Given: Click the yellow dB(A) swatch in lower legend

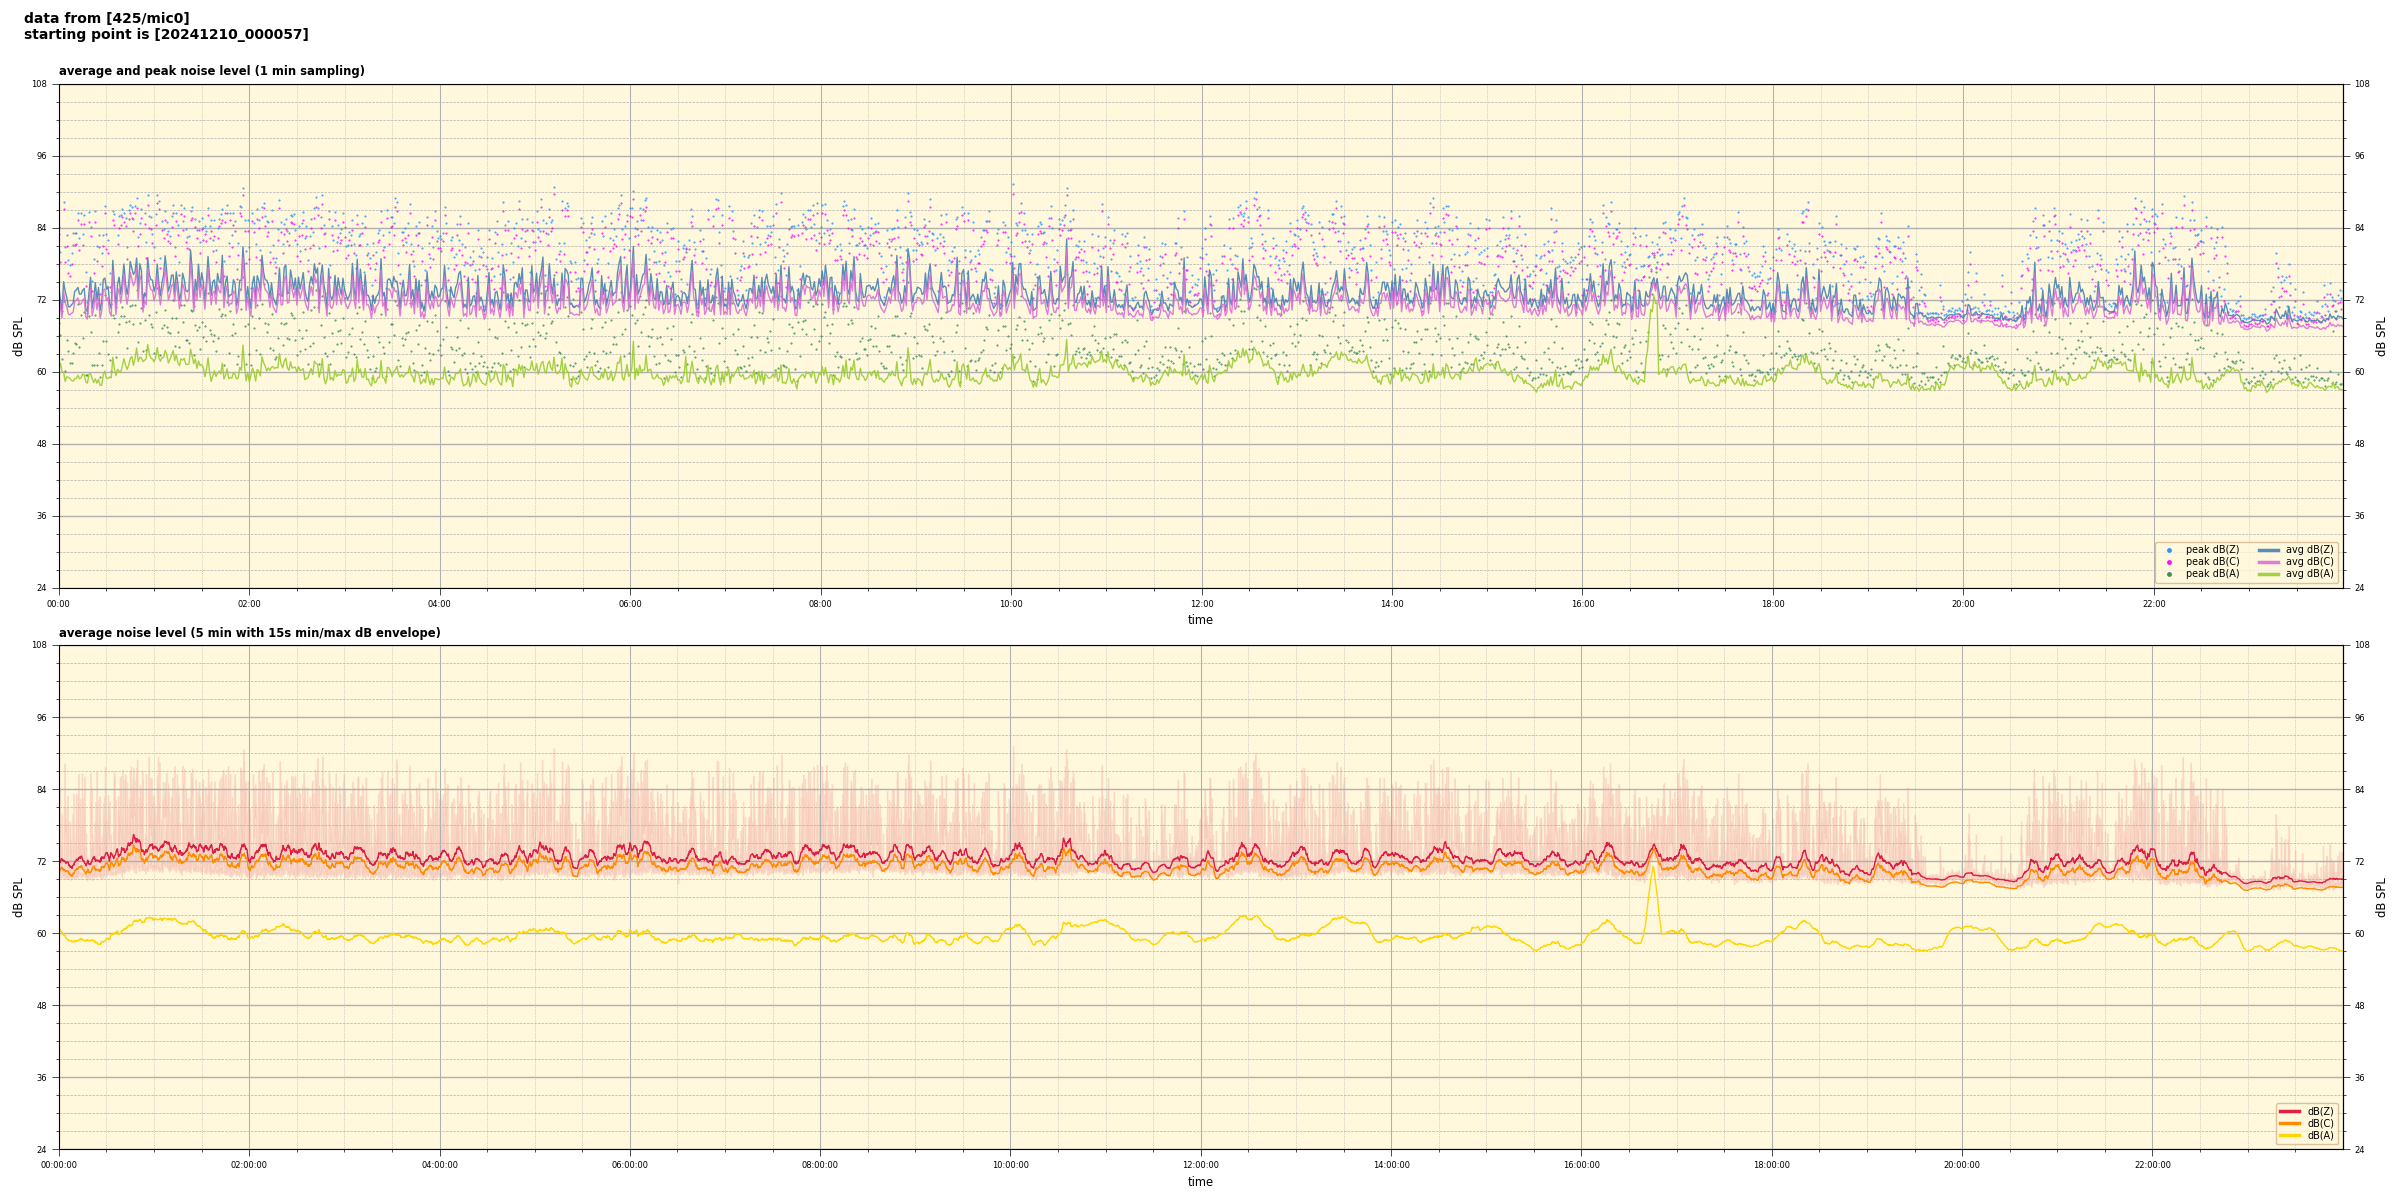Looking at the screenshot, I should coord(2289,1135).
